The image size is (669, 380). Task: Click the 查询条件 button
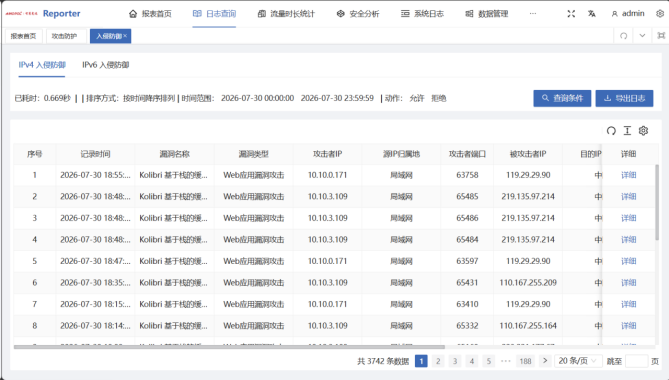[x=562, y=98]
